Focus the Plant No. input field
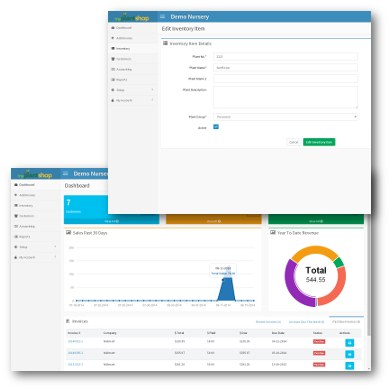 pyautogui.click(x=285, y=57)
